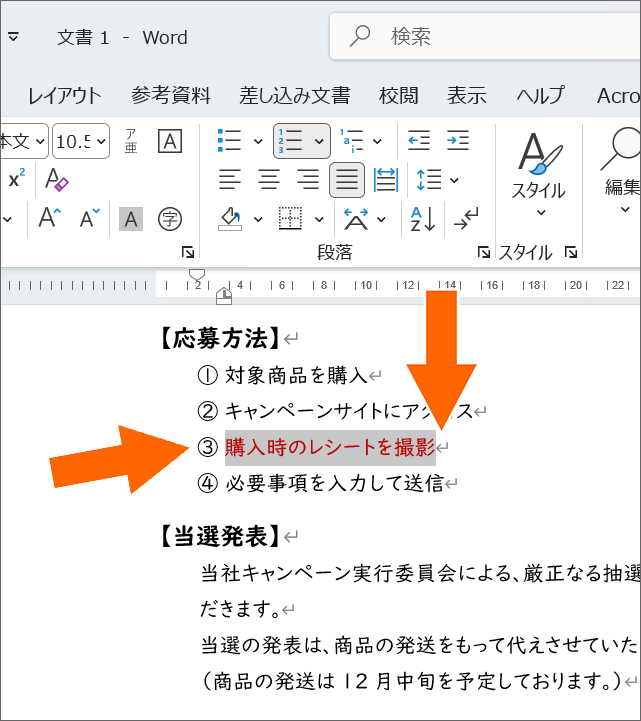The image size is (641, 721).
Task: Click the bullet list icon
Action: tap(229, 141)
